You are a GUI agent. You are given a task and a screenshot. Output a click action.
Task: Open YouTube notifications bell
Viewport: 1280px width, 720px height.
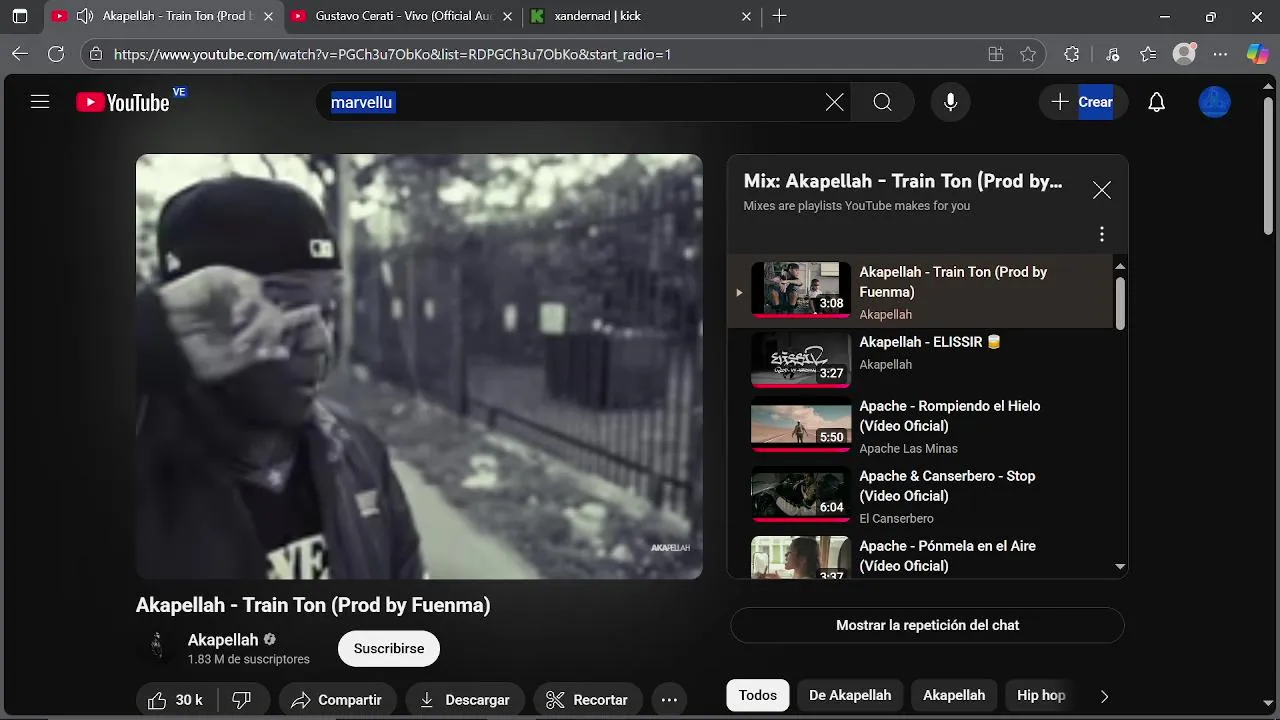(1157, 102)
